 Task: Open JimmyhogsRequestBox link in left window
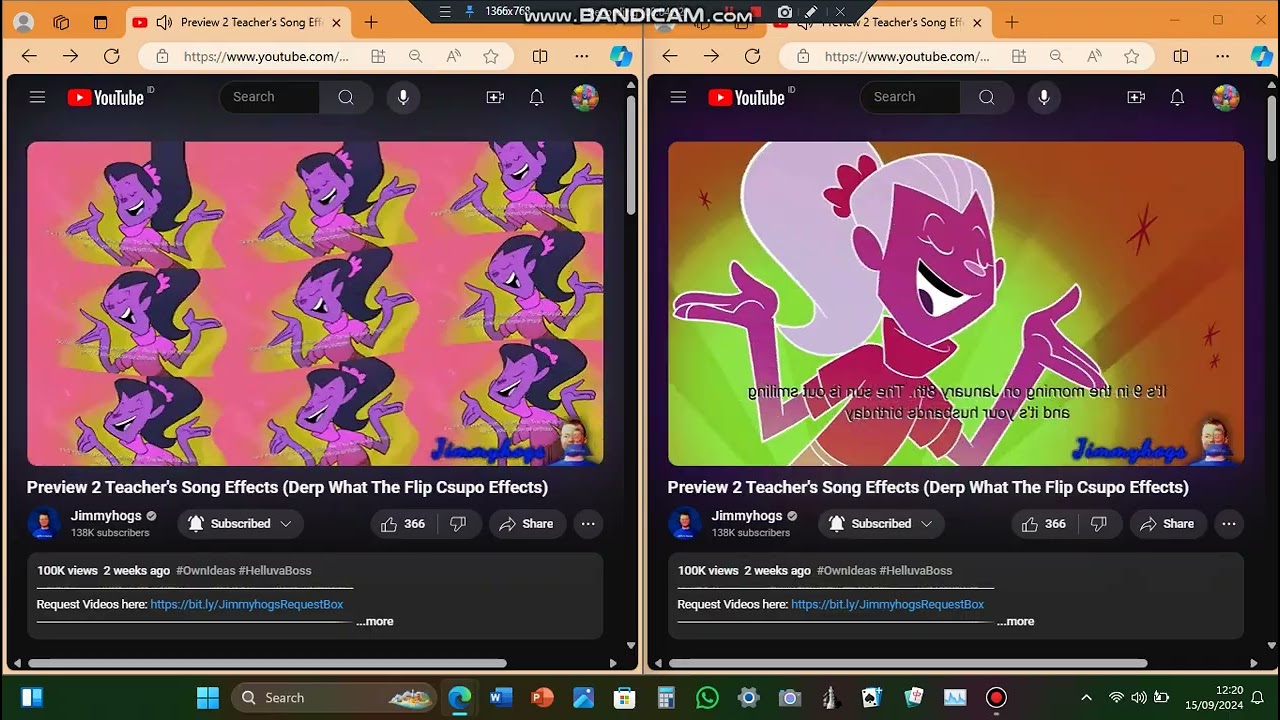pos(247,604)
